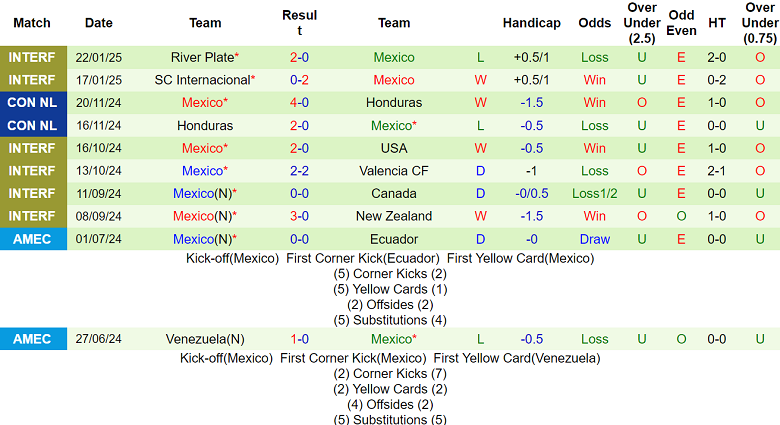This screenshot has width=780, height=425.
Task: Click the CON NL badge dated 20/11/24
Action: tap(33, 103)
